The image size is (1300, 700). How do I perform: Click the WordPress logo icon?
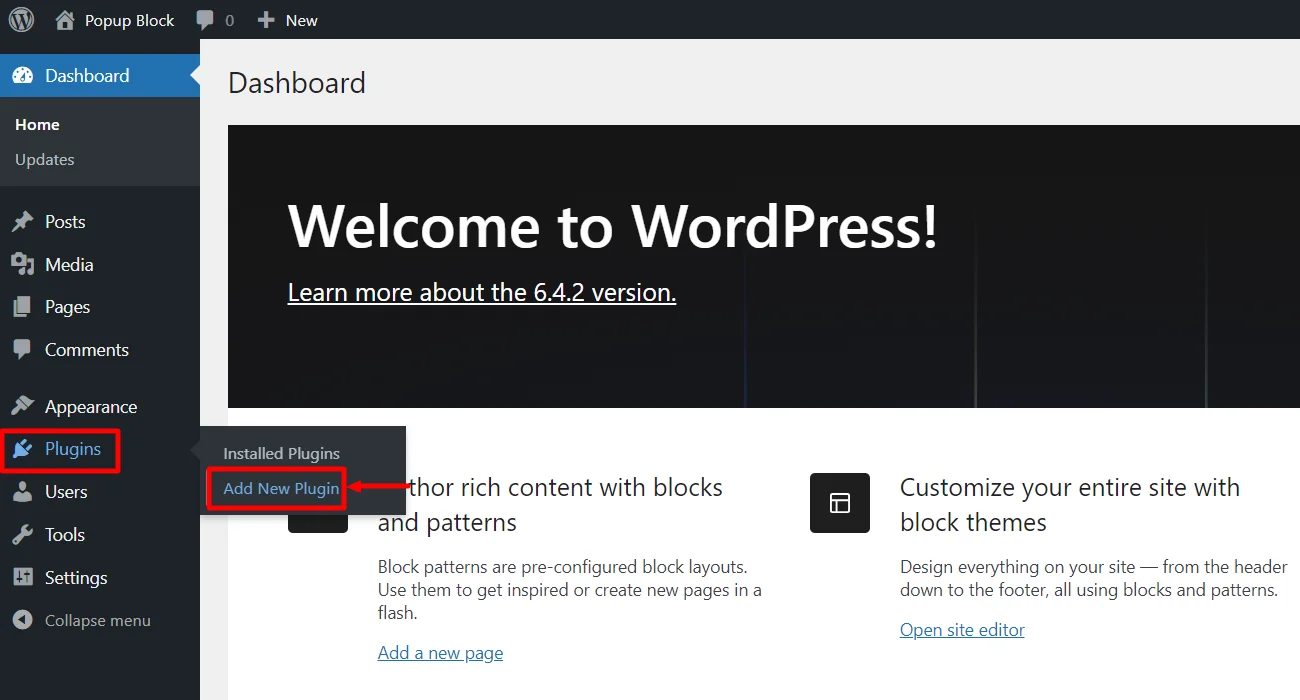pos(21,19)
